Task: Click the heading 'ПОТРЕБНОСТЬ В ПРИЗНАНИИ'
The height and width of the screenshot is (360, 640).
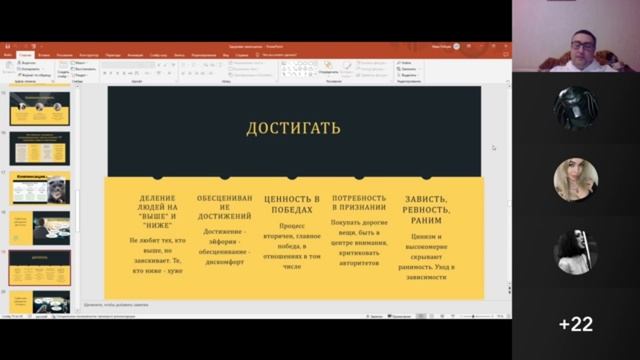Action: tap(359, 203)
